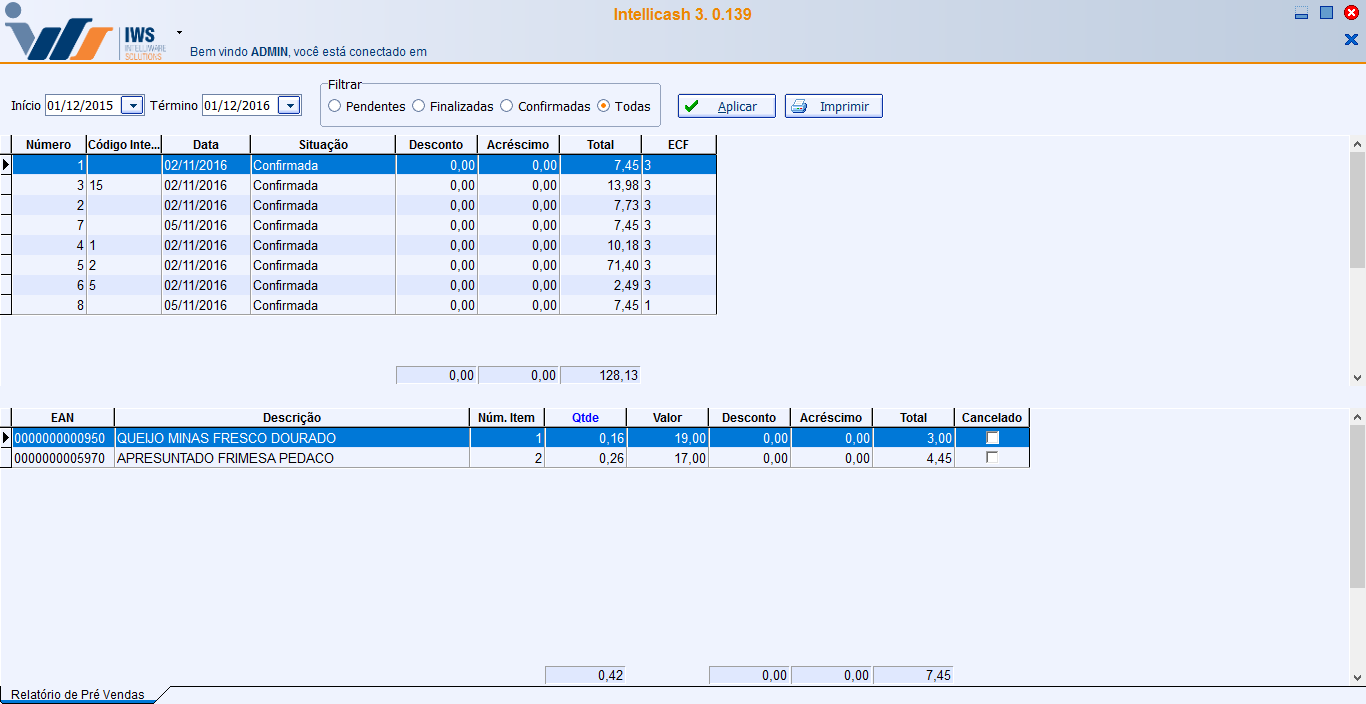Click the Valor column header
The width and height of the screenshot is (1366, 704).
coord(667,418)
